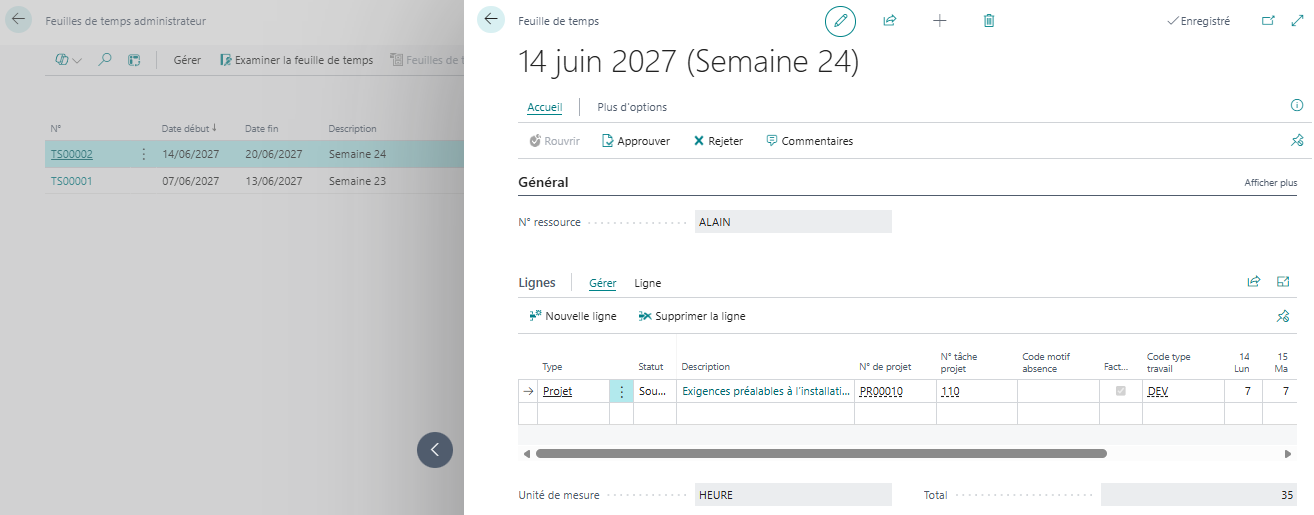Select the Ligne tab in the Lignes section
The image size is (1314, 515).
click(648, 283)
